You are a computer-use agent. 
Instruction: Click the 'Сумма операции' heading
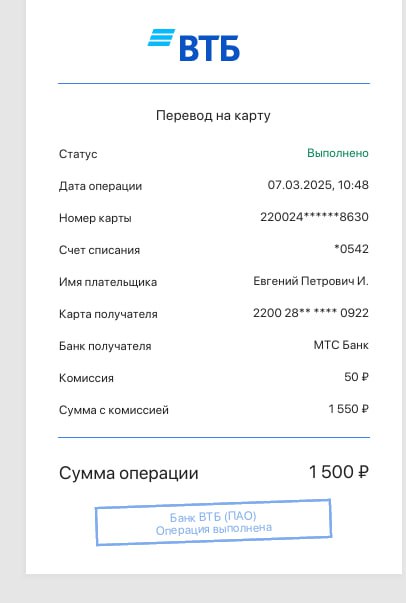[128, 473]
